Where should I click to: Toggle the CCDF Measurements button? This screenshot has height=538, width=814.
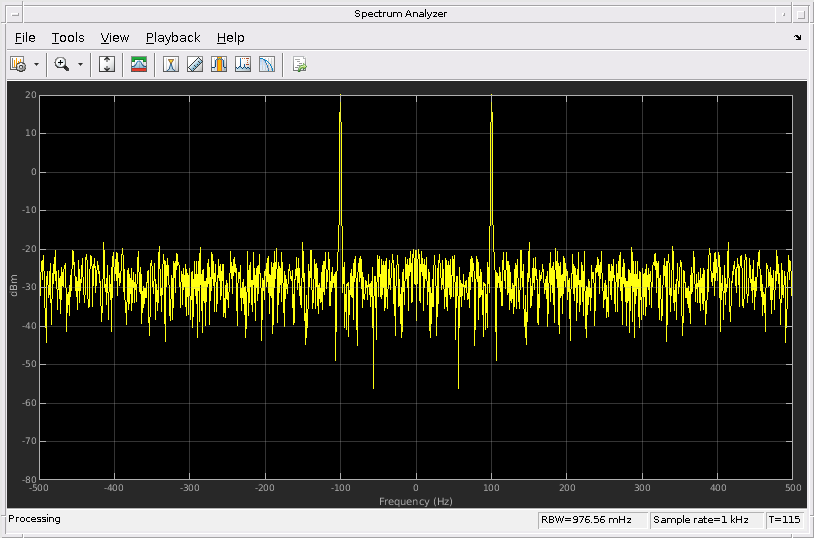(267, 64)
